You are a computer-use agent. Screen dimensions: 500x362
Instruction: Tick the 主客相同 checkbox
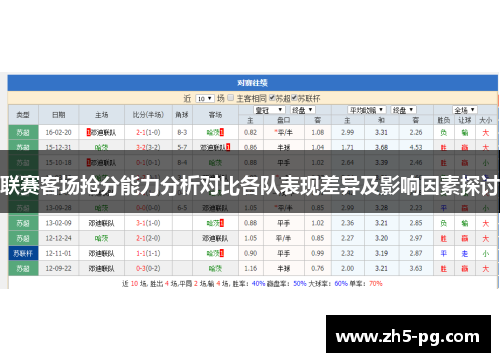click(x=230, y=98)
